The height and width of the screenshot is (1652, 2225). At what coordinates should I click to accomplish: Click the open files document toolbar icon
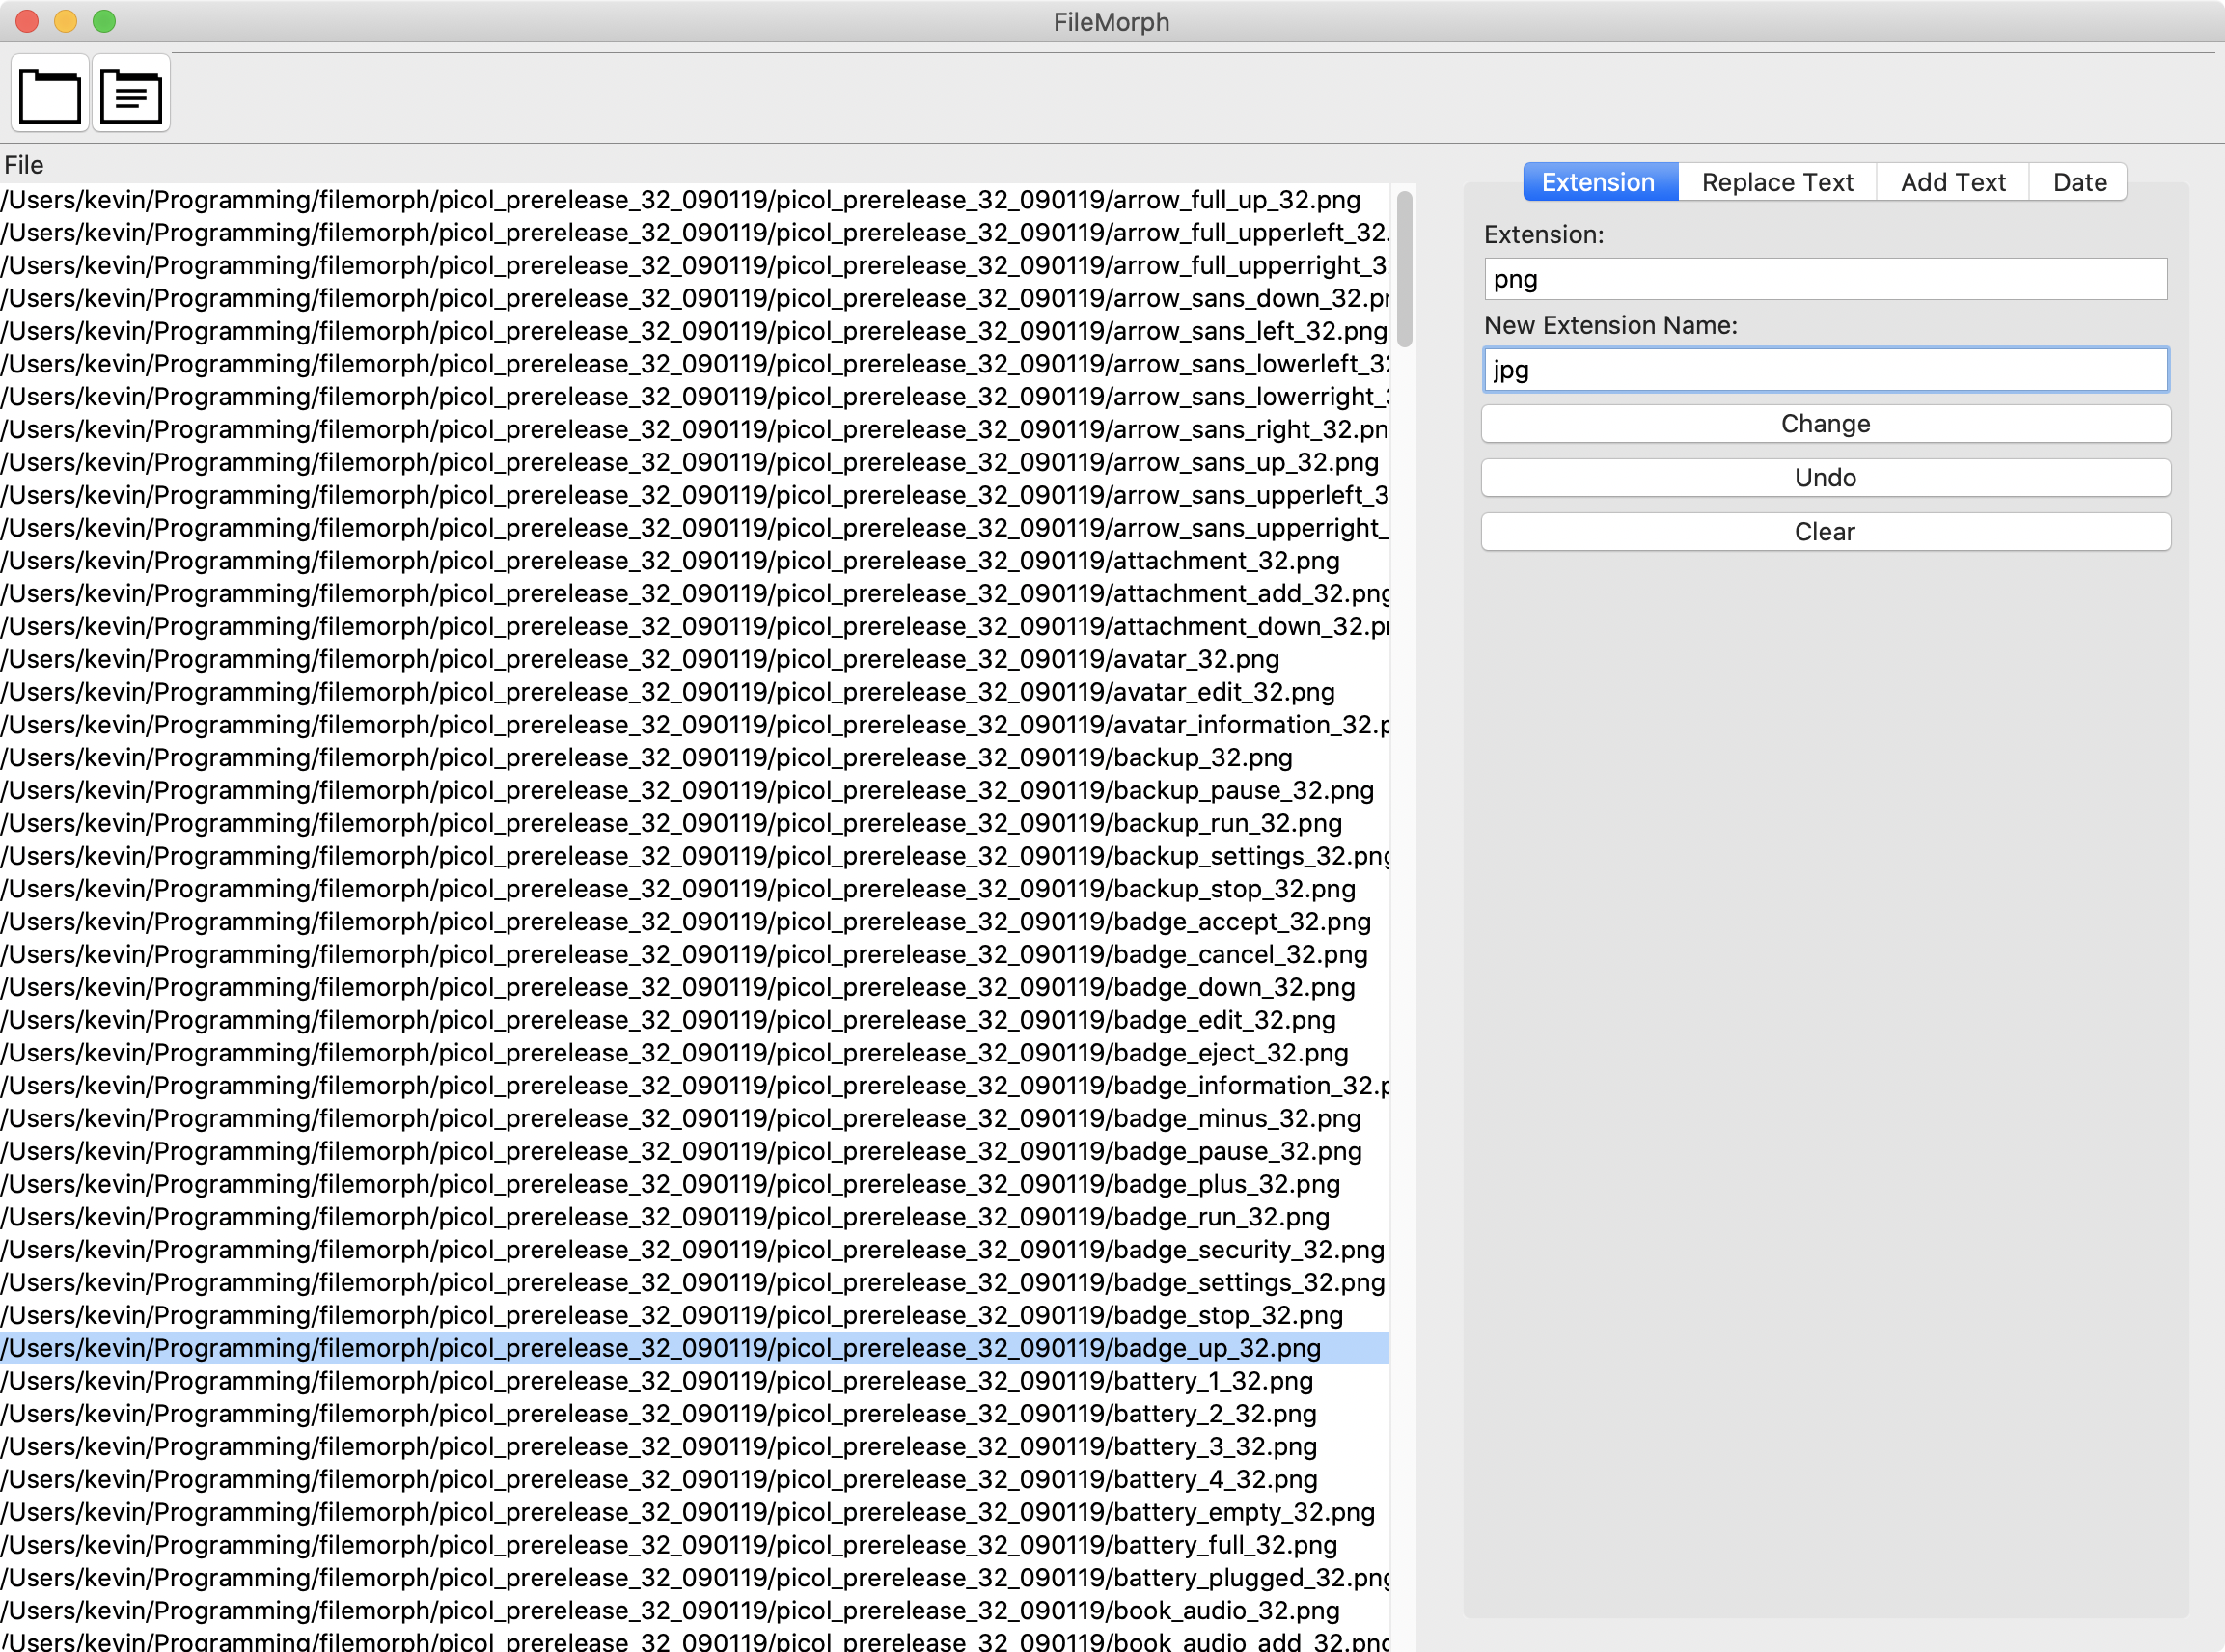(x=131, y=95)
